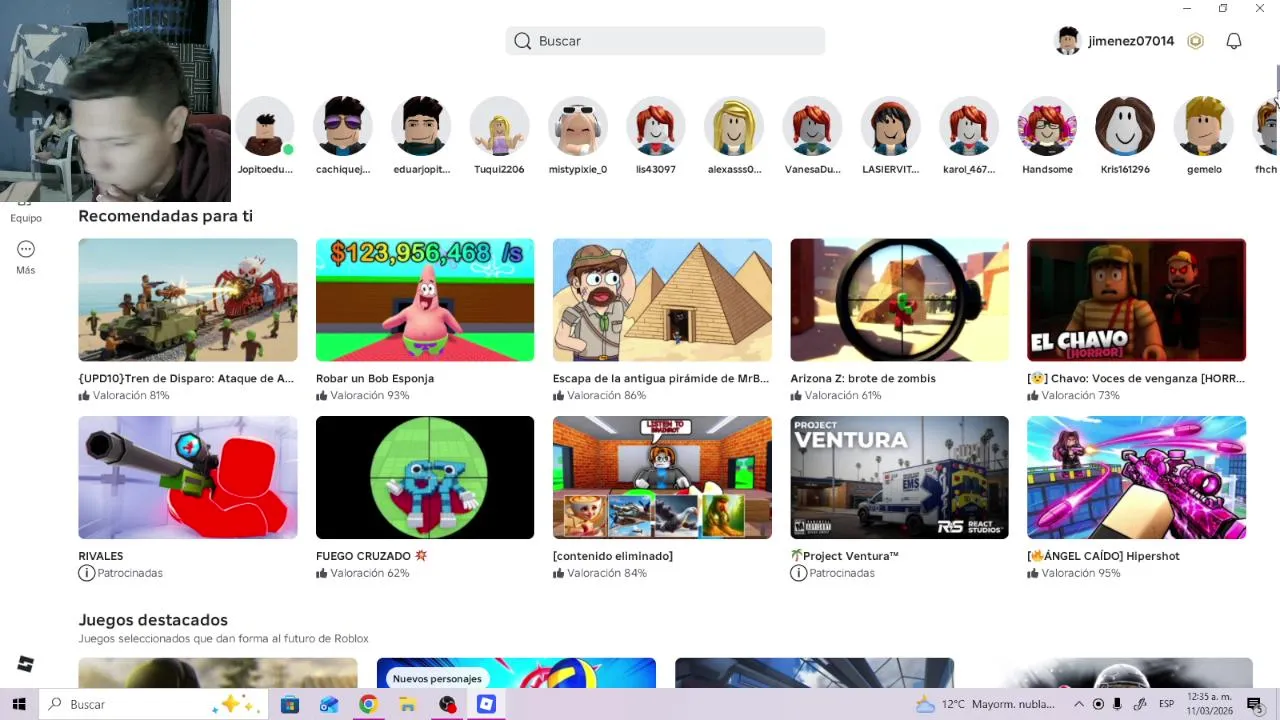Open Tren de Disparo game thumbnail
The image size is (1280, 720).
click(x=188, y=300)
